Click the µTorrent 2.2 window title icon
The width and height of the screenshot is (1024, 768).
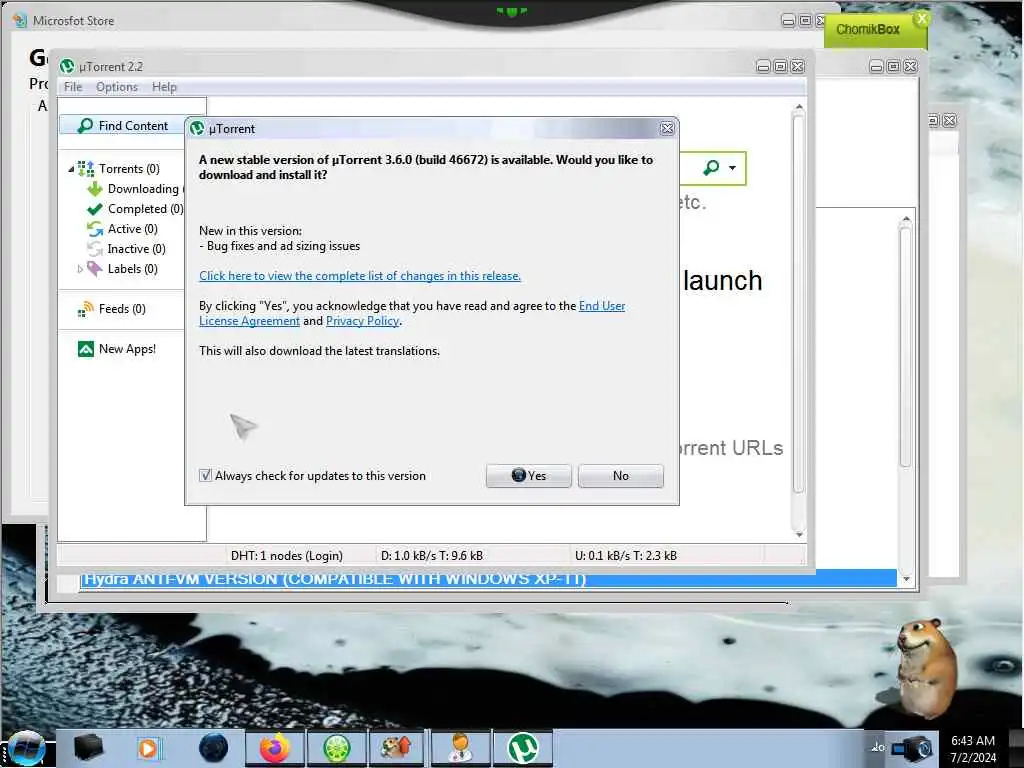coord(67,66)
